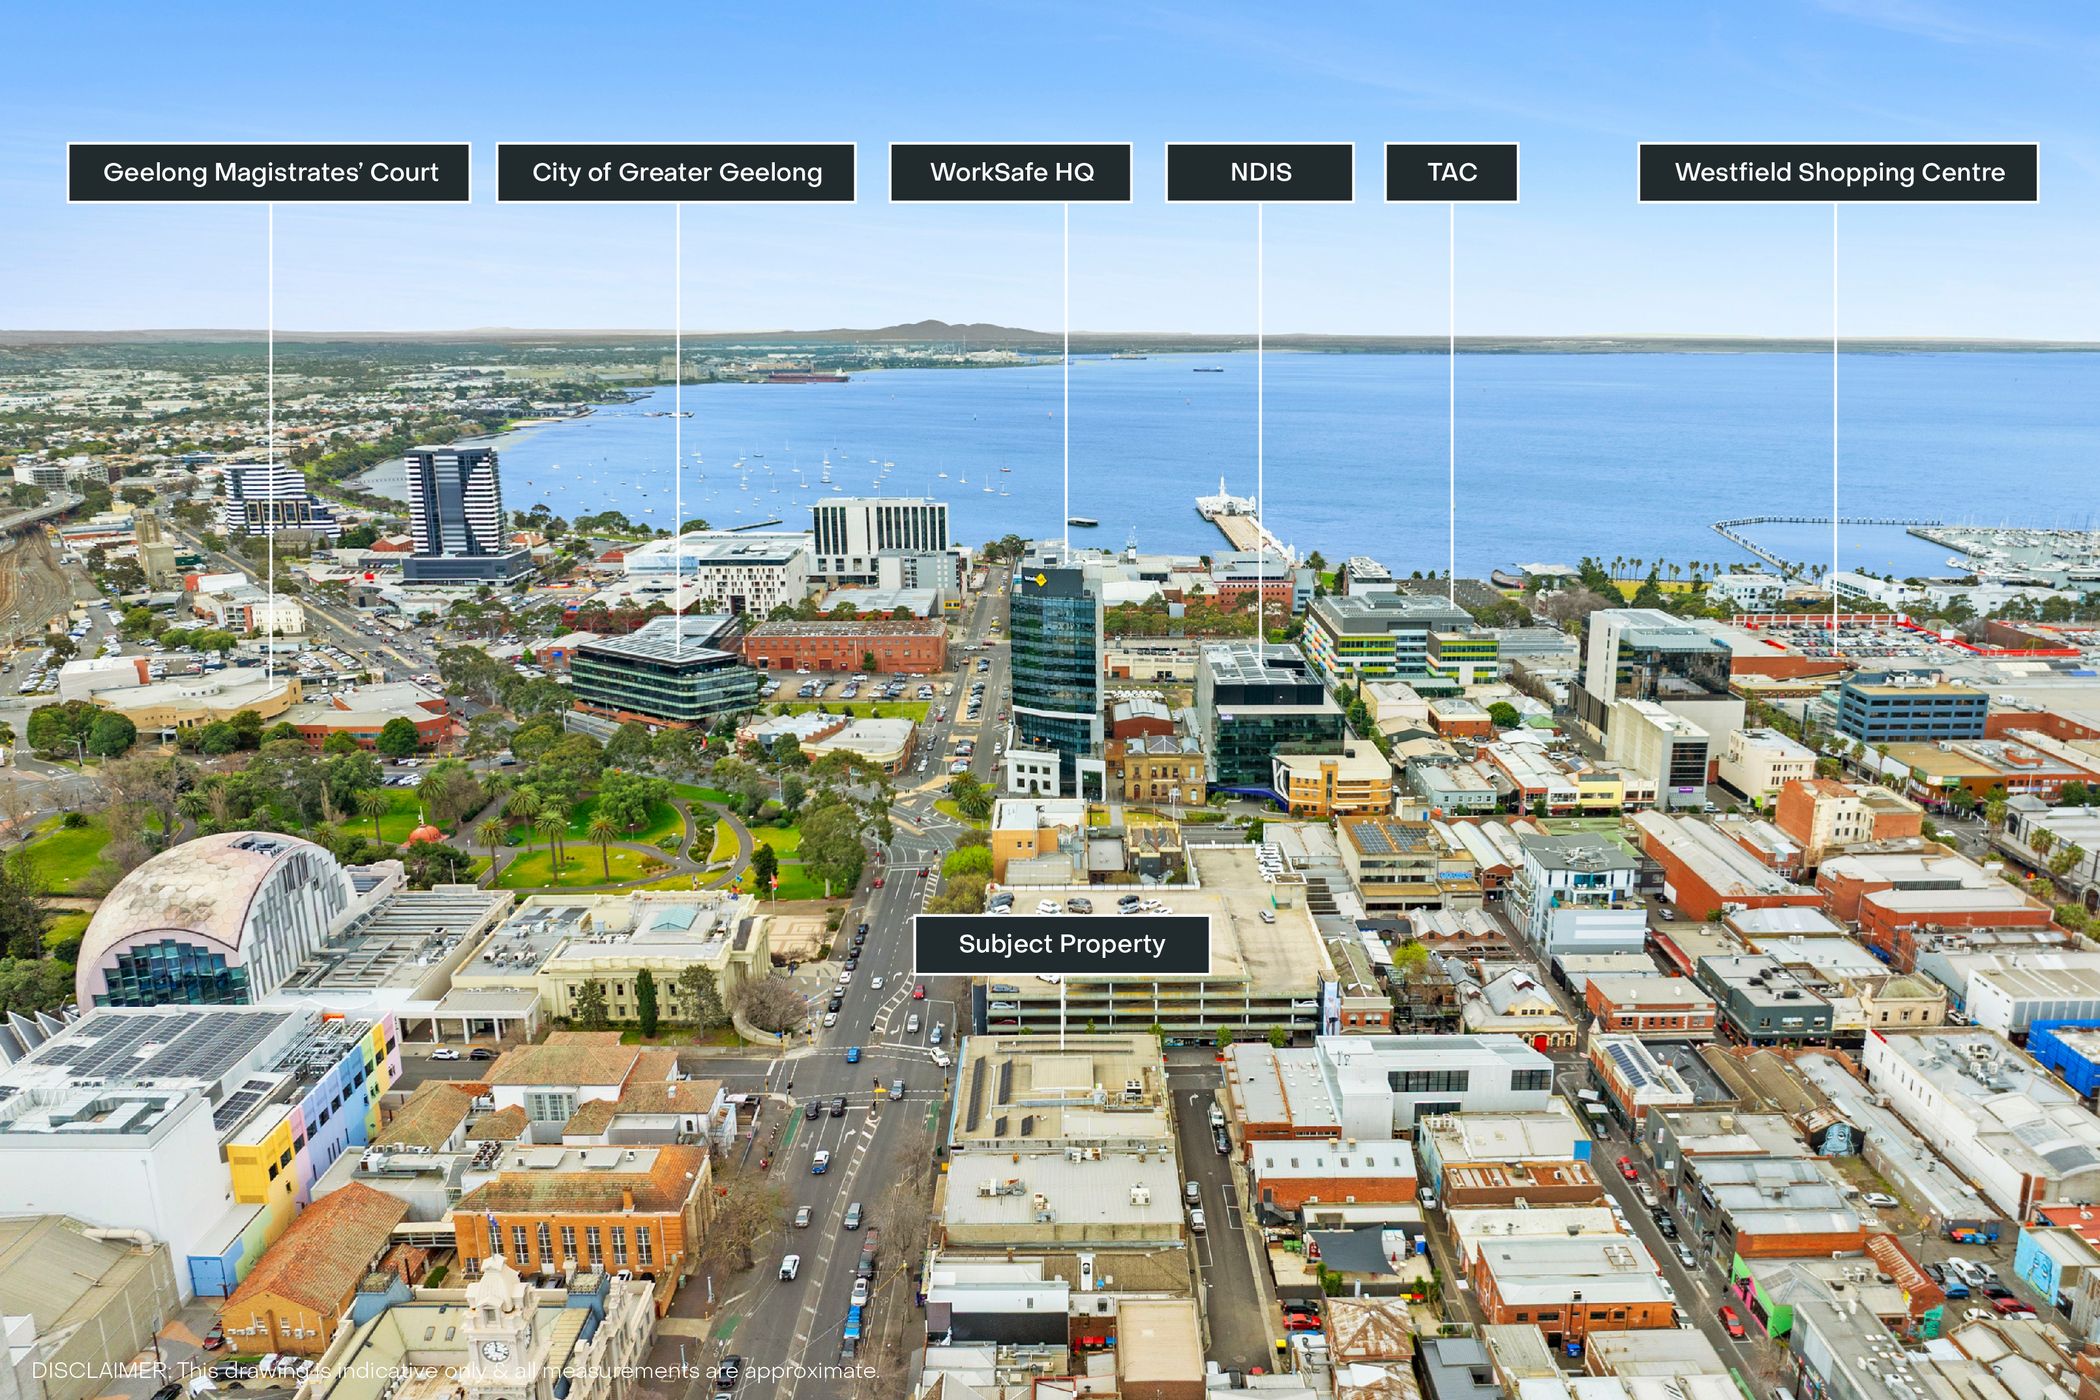Screen dimensions: 2100x1400
Task: Open the Westfield Shopping Centre label
Action: [x=1838, y=173]
